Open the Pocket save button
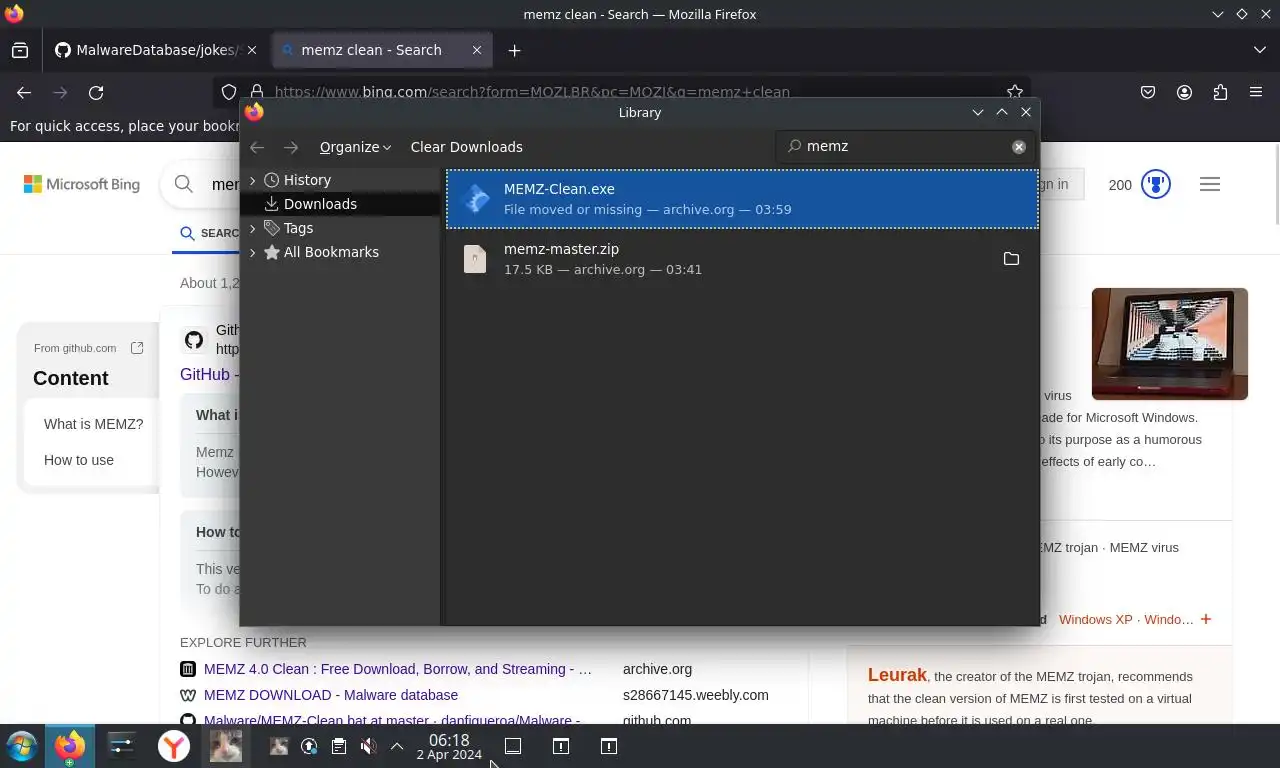The height and width of the screenshot is (768, 1280). coord(1148,92)
